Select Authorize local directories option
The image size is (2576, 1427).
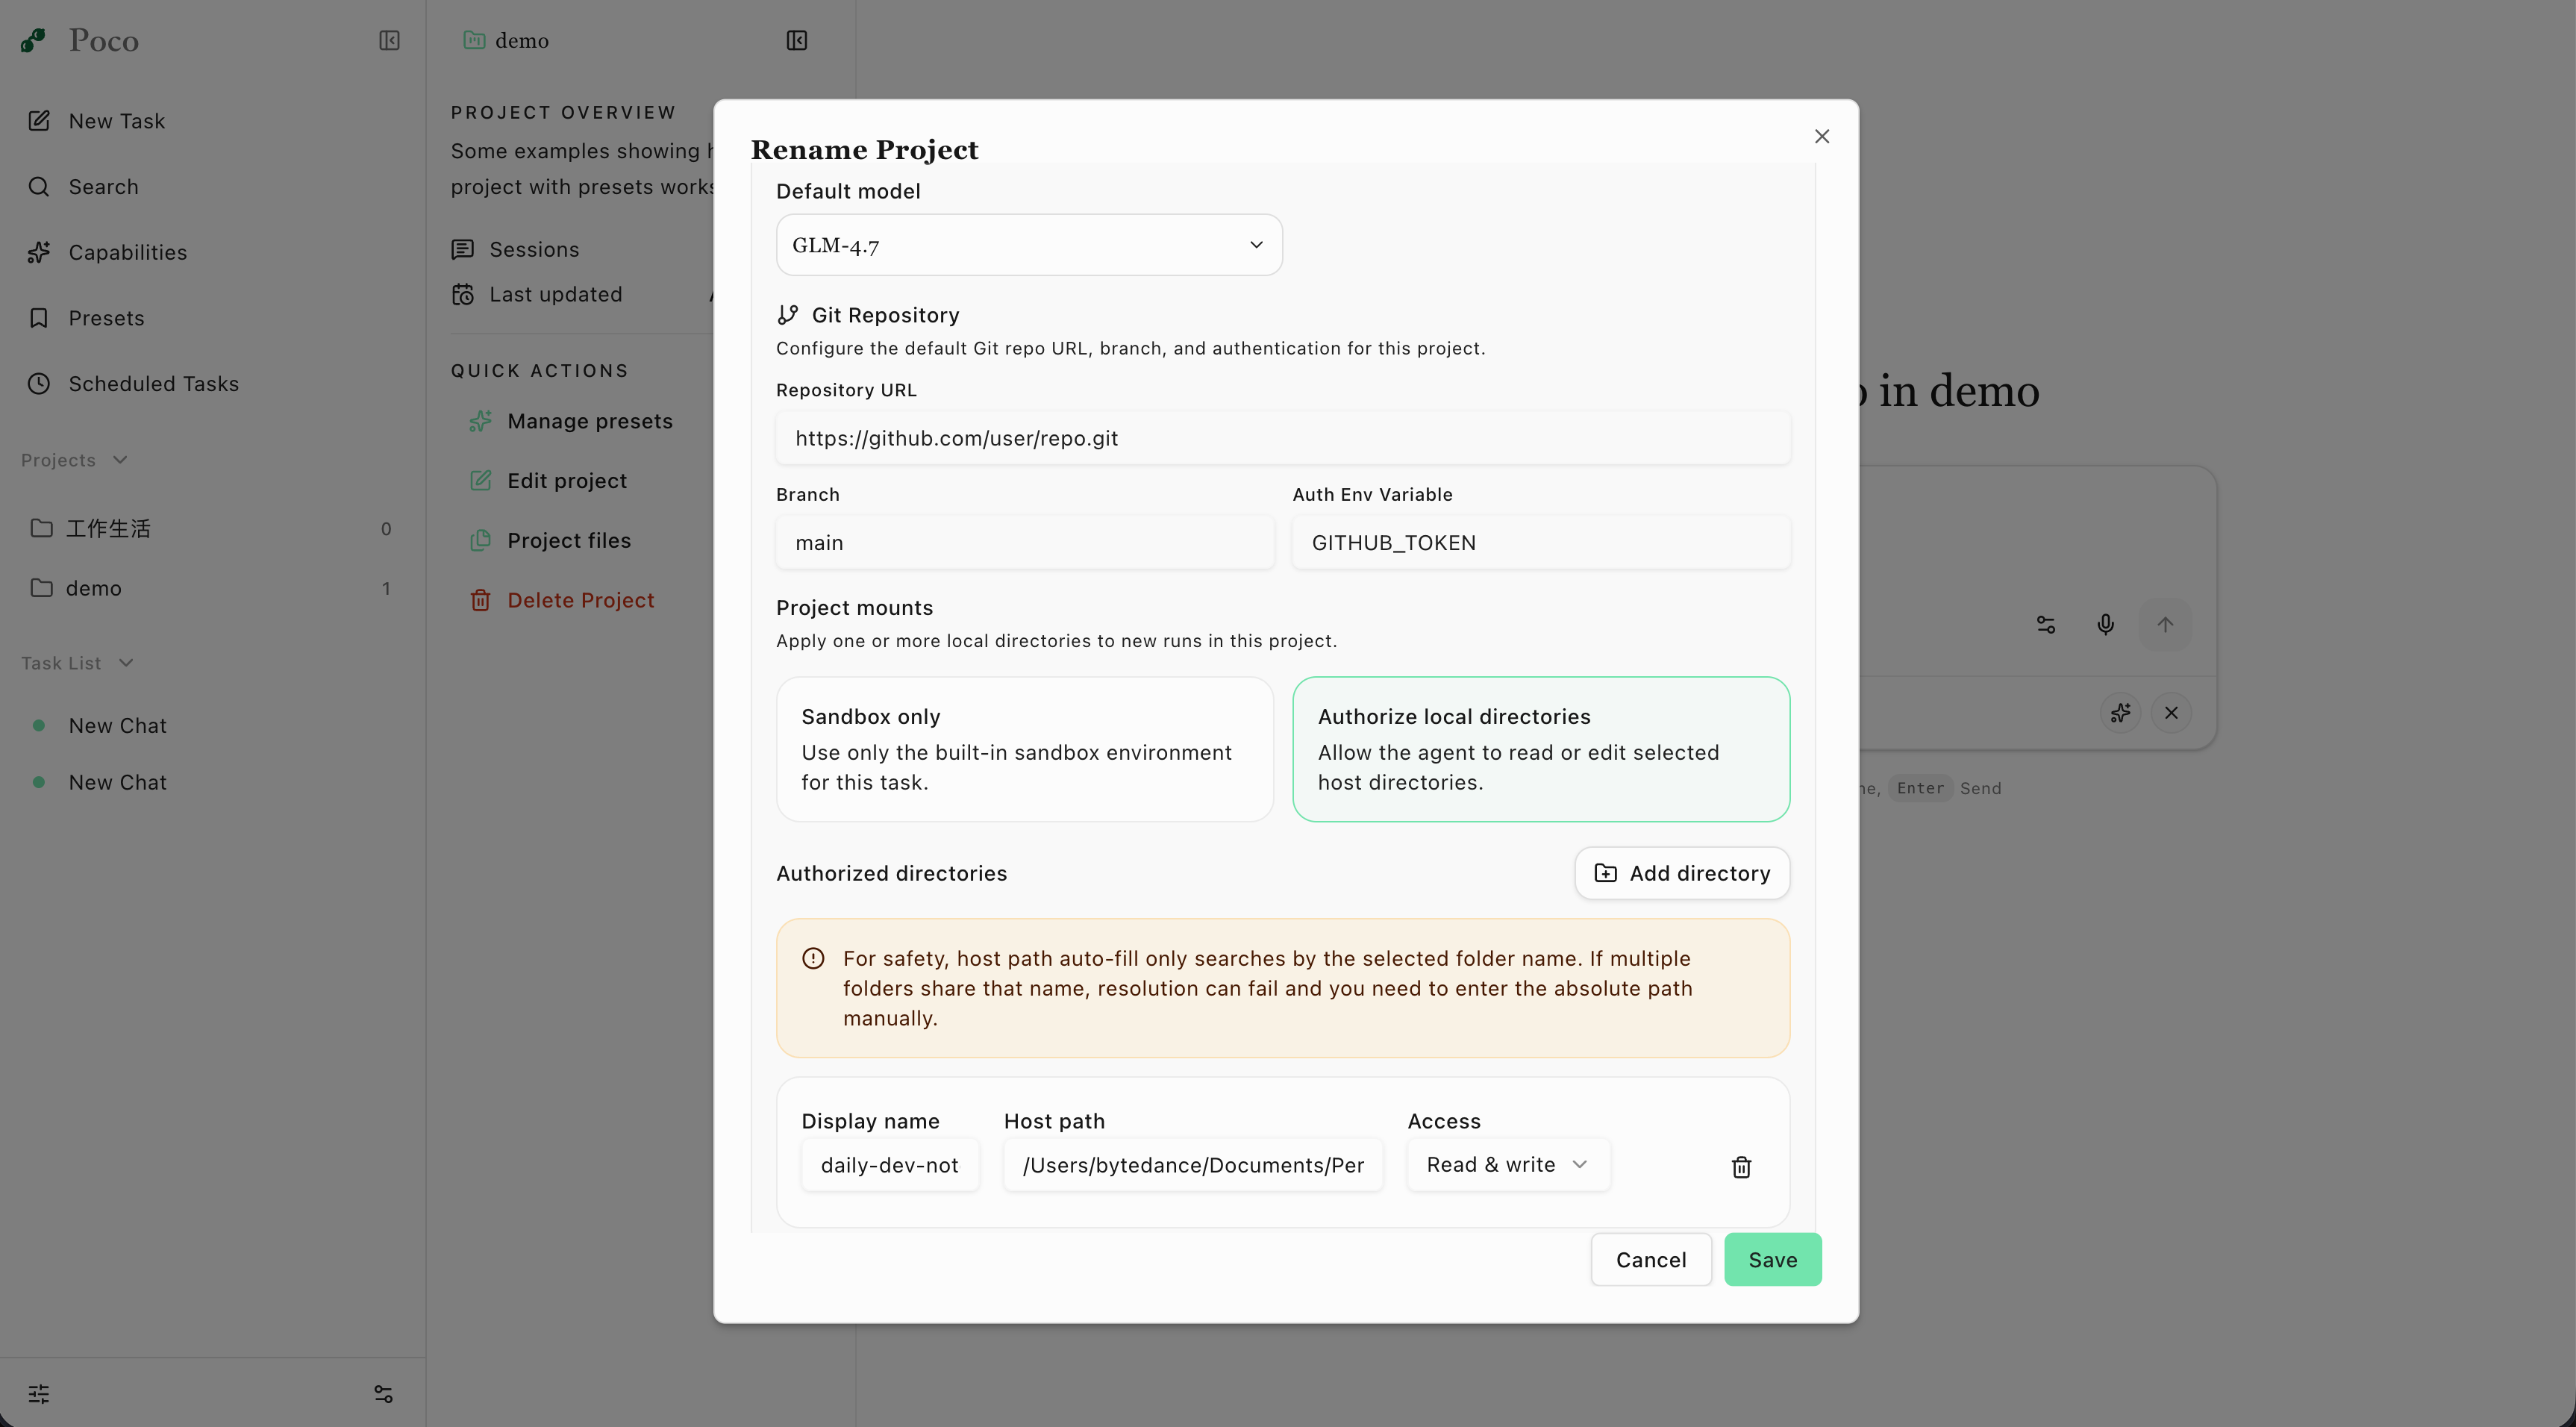[x=1540, y=749]
